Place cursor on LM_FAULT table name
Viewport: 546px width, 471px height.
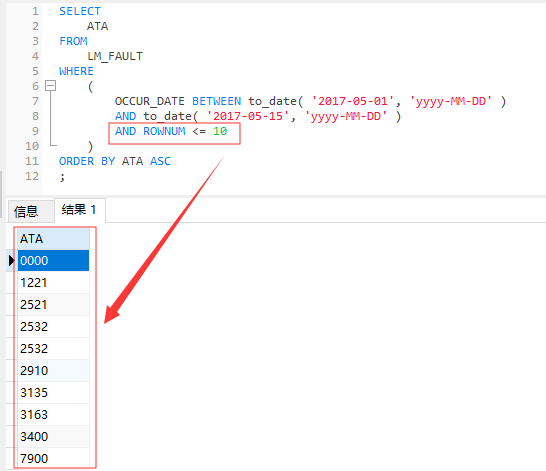click(115, 56)
